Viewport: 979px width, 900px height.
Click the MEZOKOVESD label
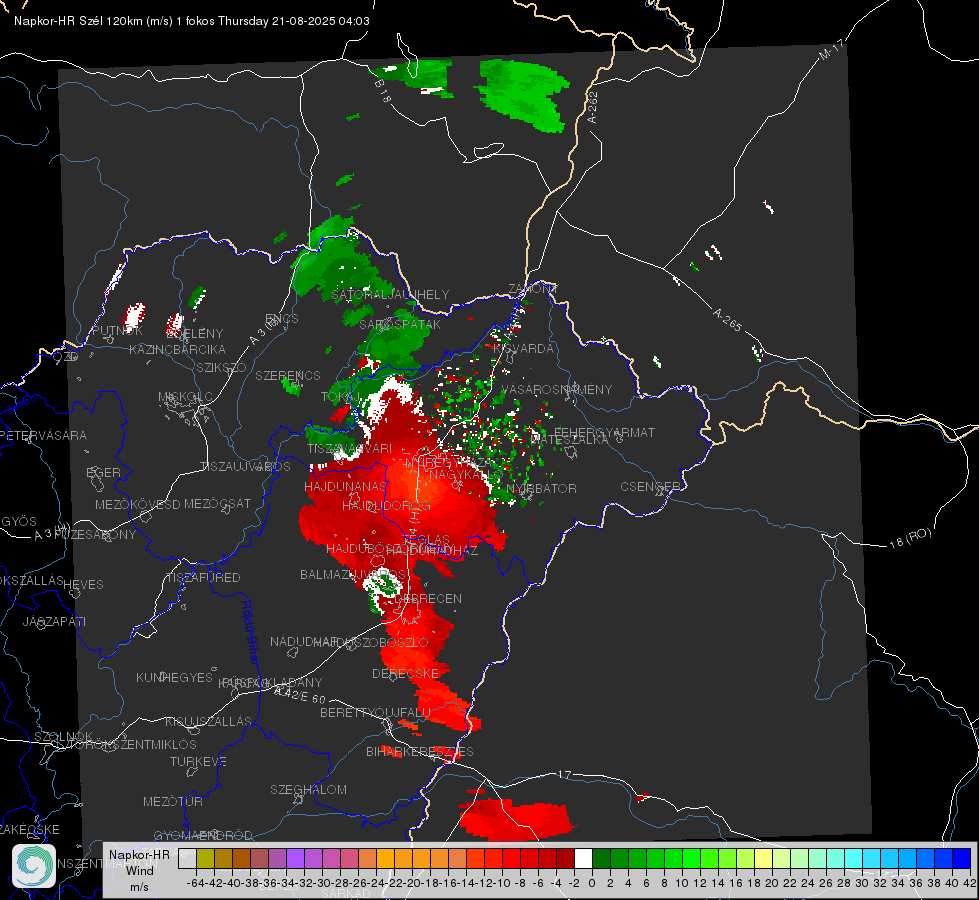coord(137,504)
